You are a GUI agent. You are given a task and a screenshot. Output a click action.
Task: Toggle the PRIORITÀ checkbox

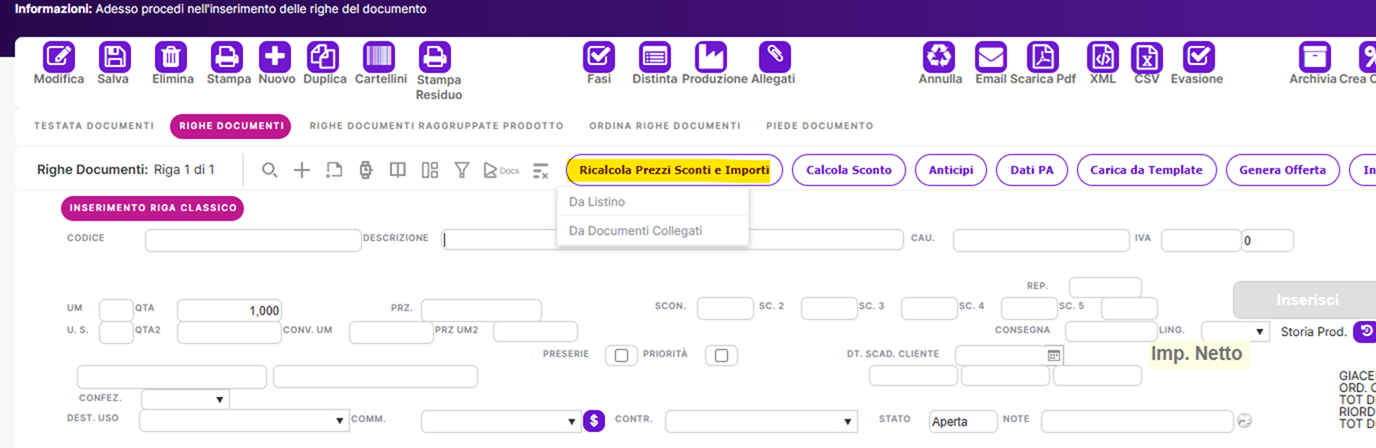pos(721,355)
